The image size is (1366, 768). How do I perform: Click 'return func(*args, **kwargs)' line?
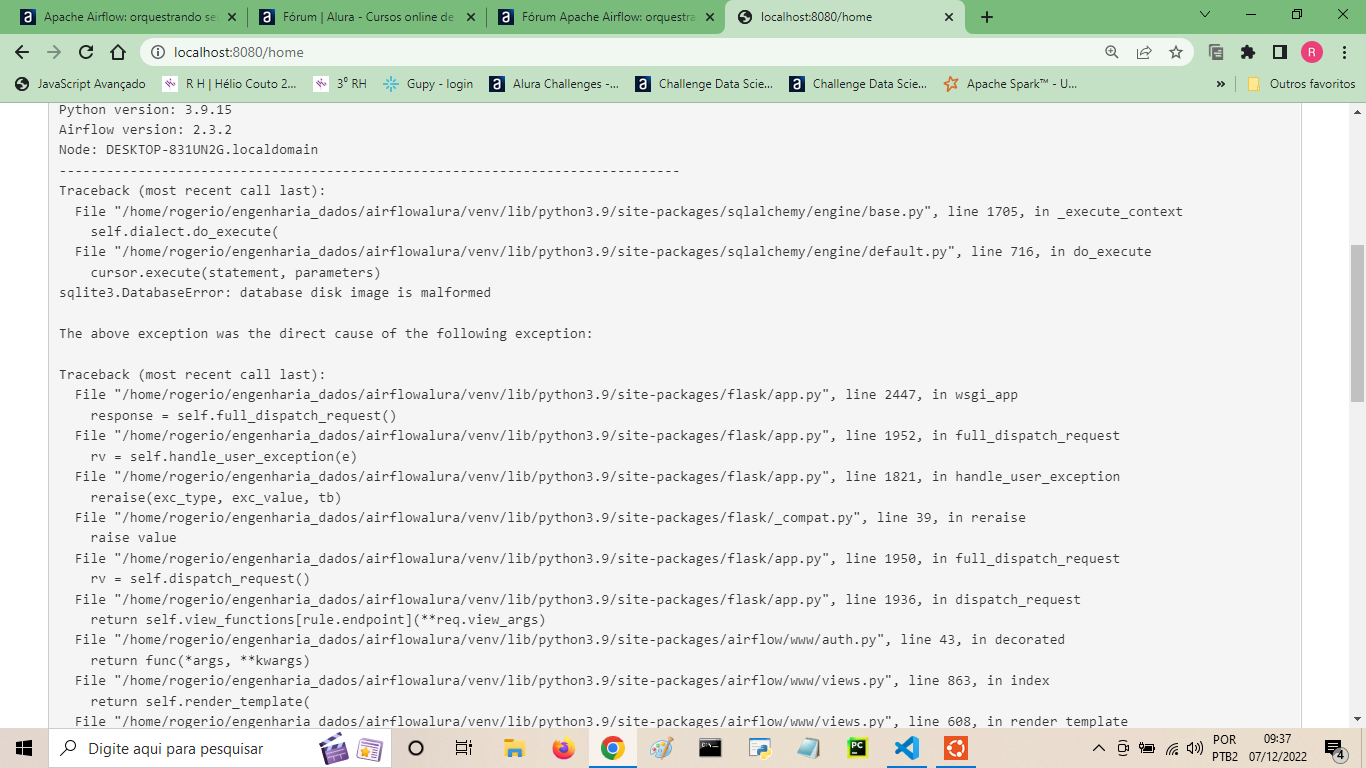point(200,660)
